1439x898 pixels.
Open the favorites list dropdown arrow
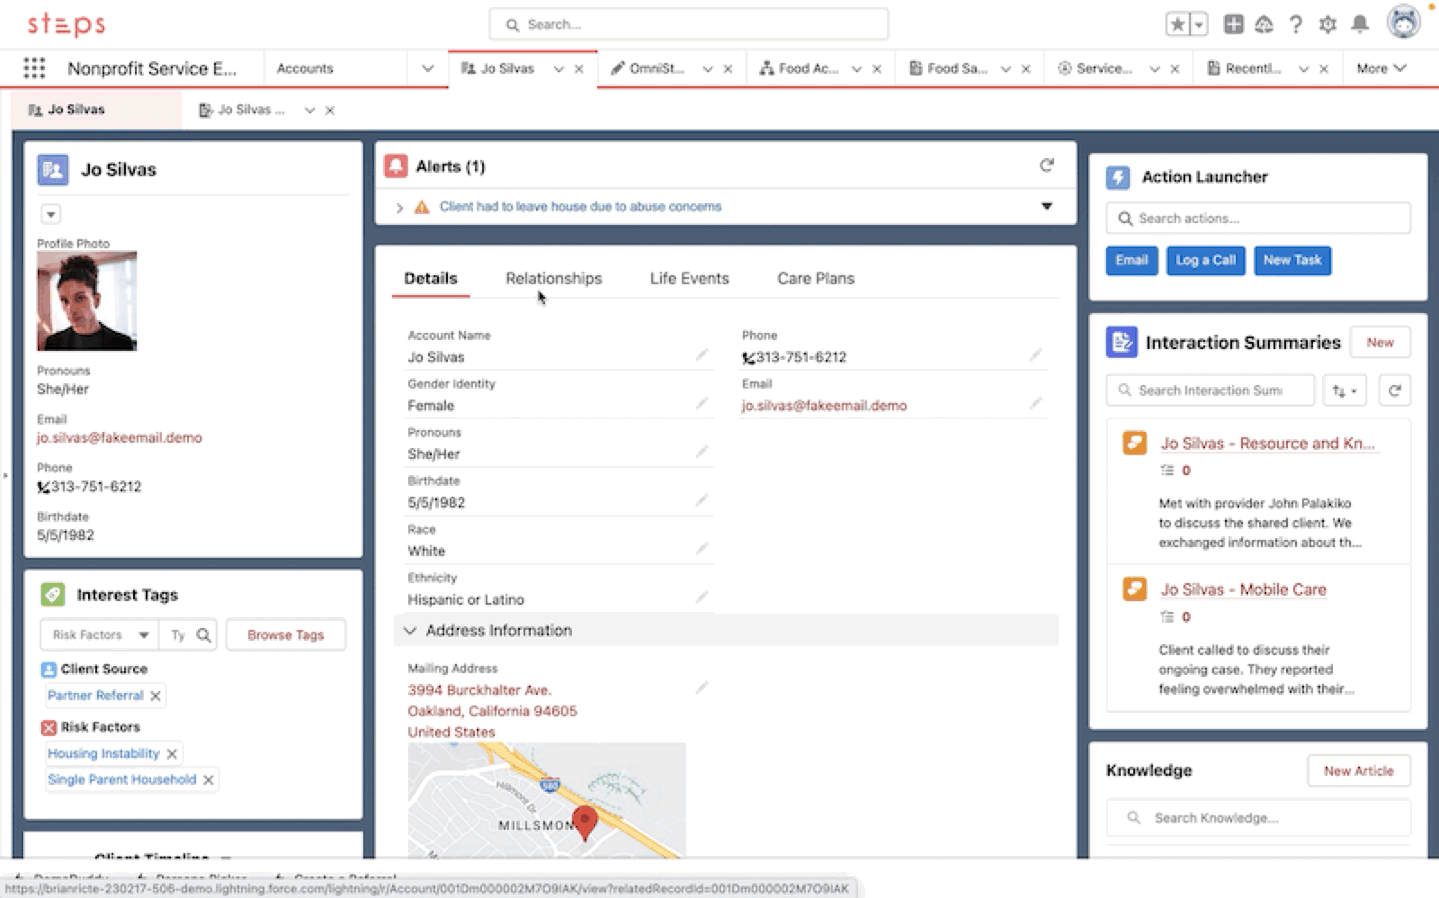[1199, 24]
